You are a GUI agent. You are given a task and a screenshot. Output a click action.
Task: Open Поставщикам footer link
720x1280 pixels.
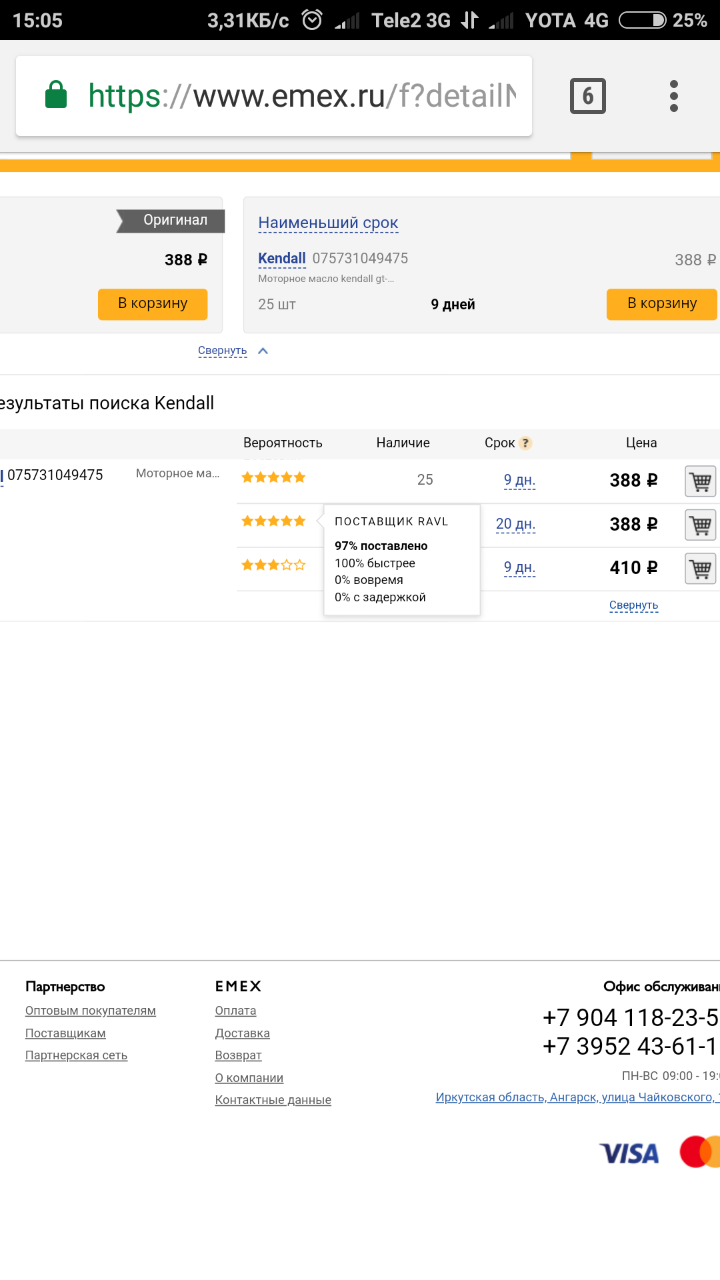coord(65,1033)
